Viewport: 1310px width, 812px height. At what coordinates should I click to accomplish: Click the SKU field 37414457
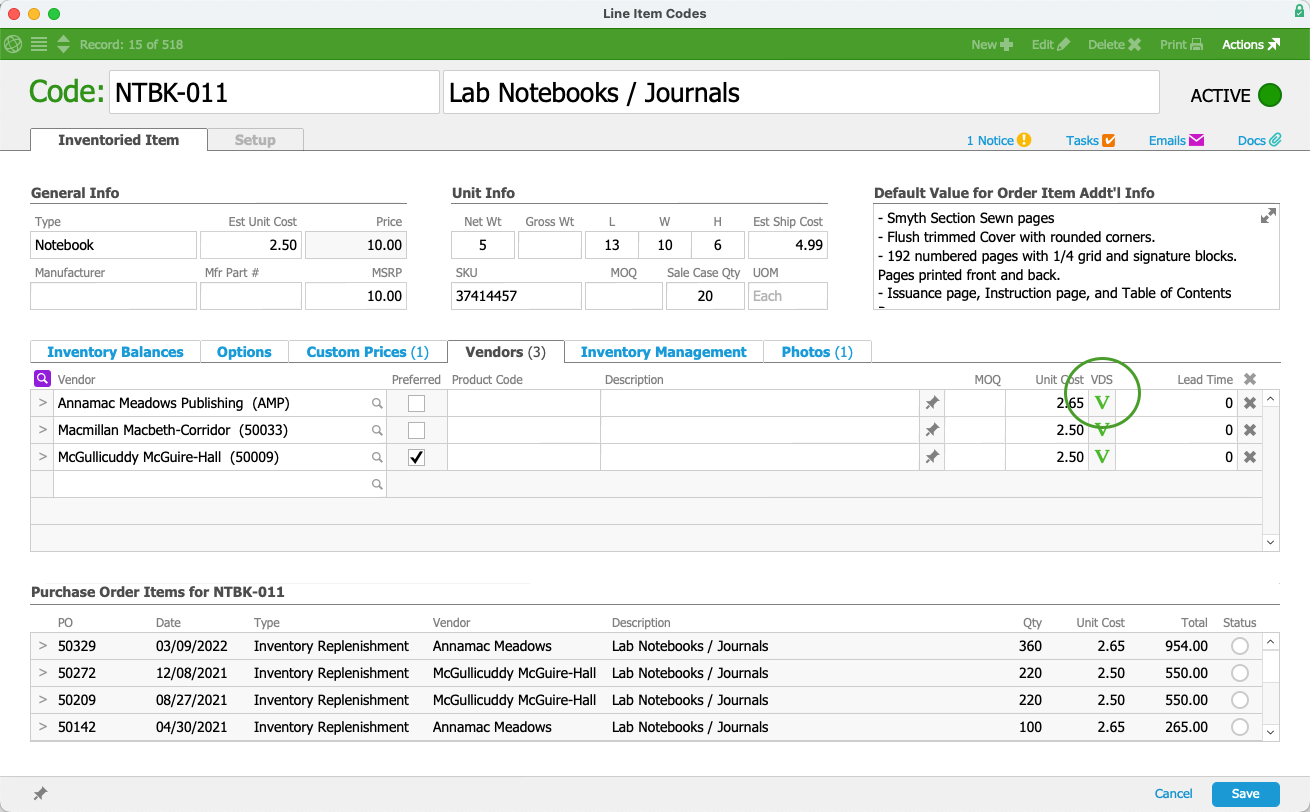click(x=516, y=296)
